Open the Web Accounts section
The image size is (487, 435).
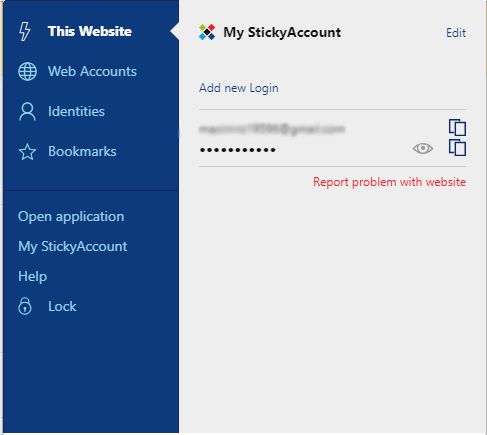coord(92,71)
